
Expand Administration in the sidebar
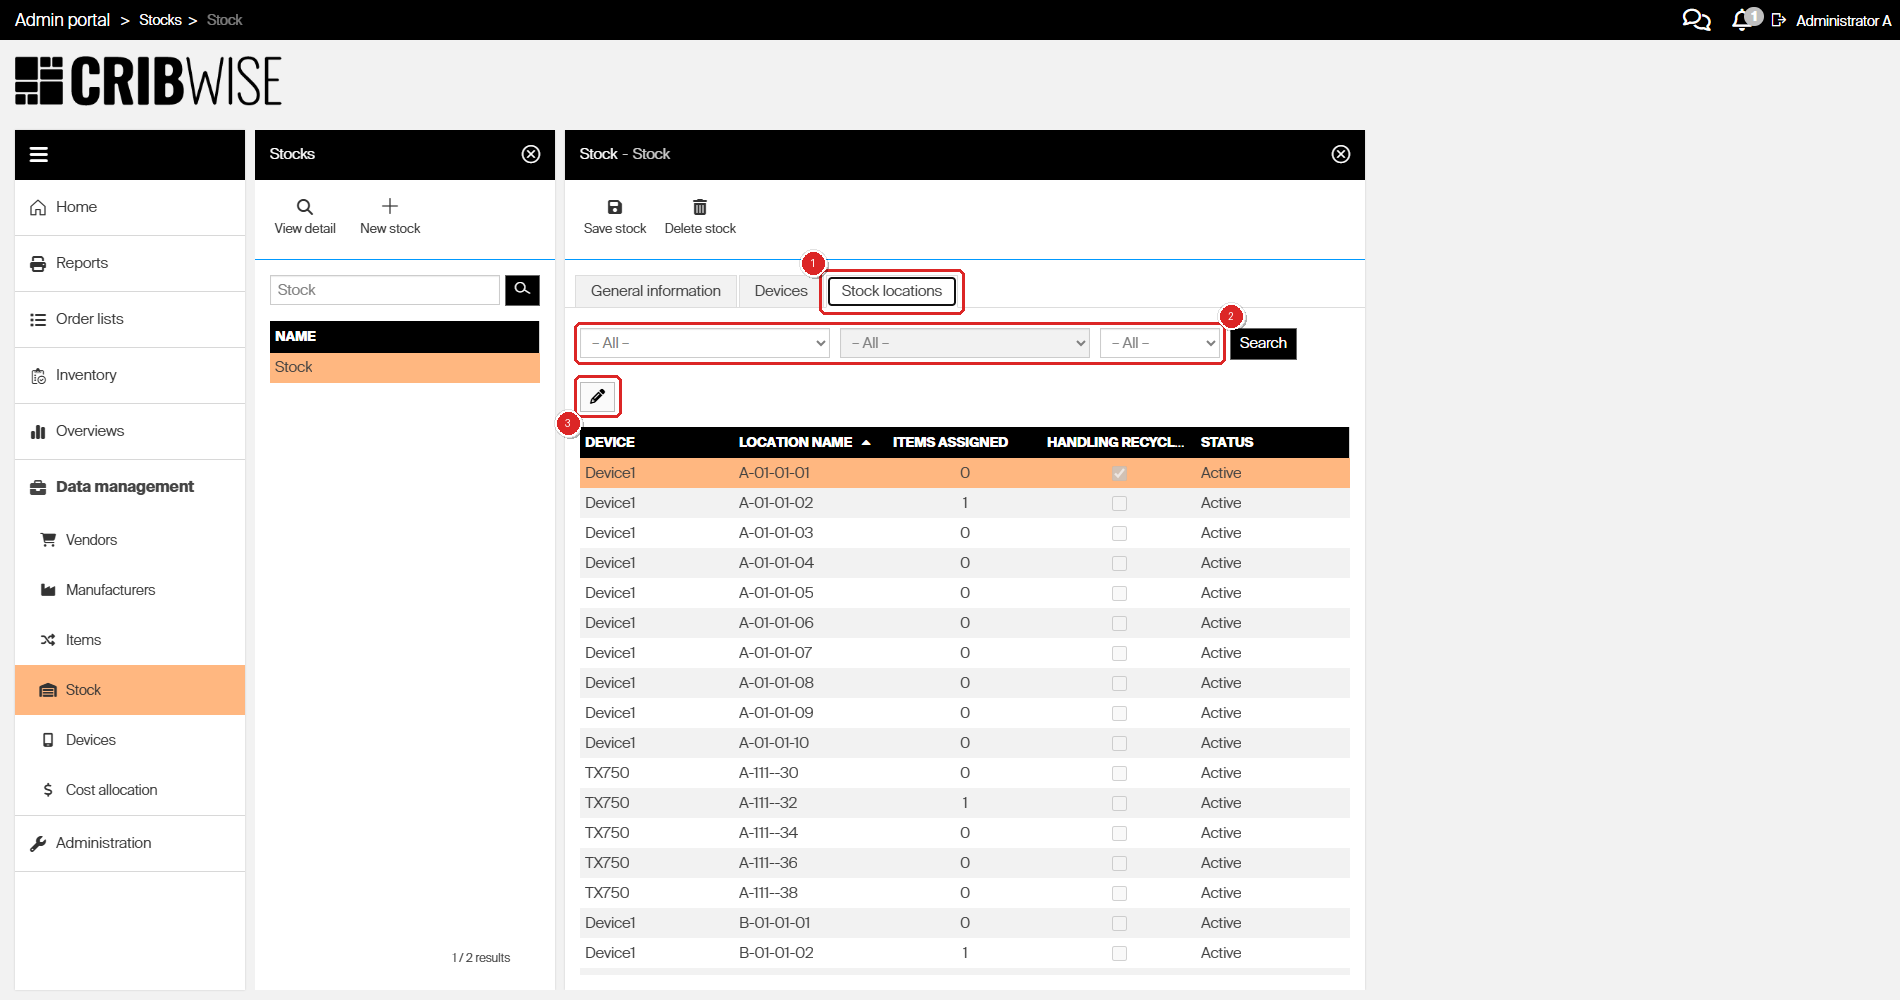pos(130,843)
